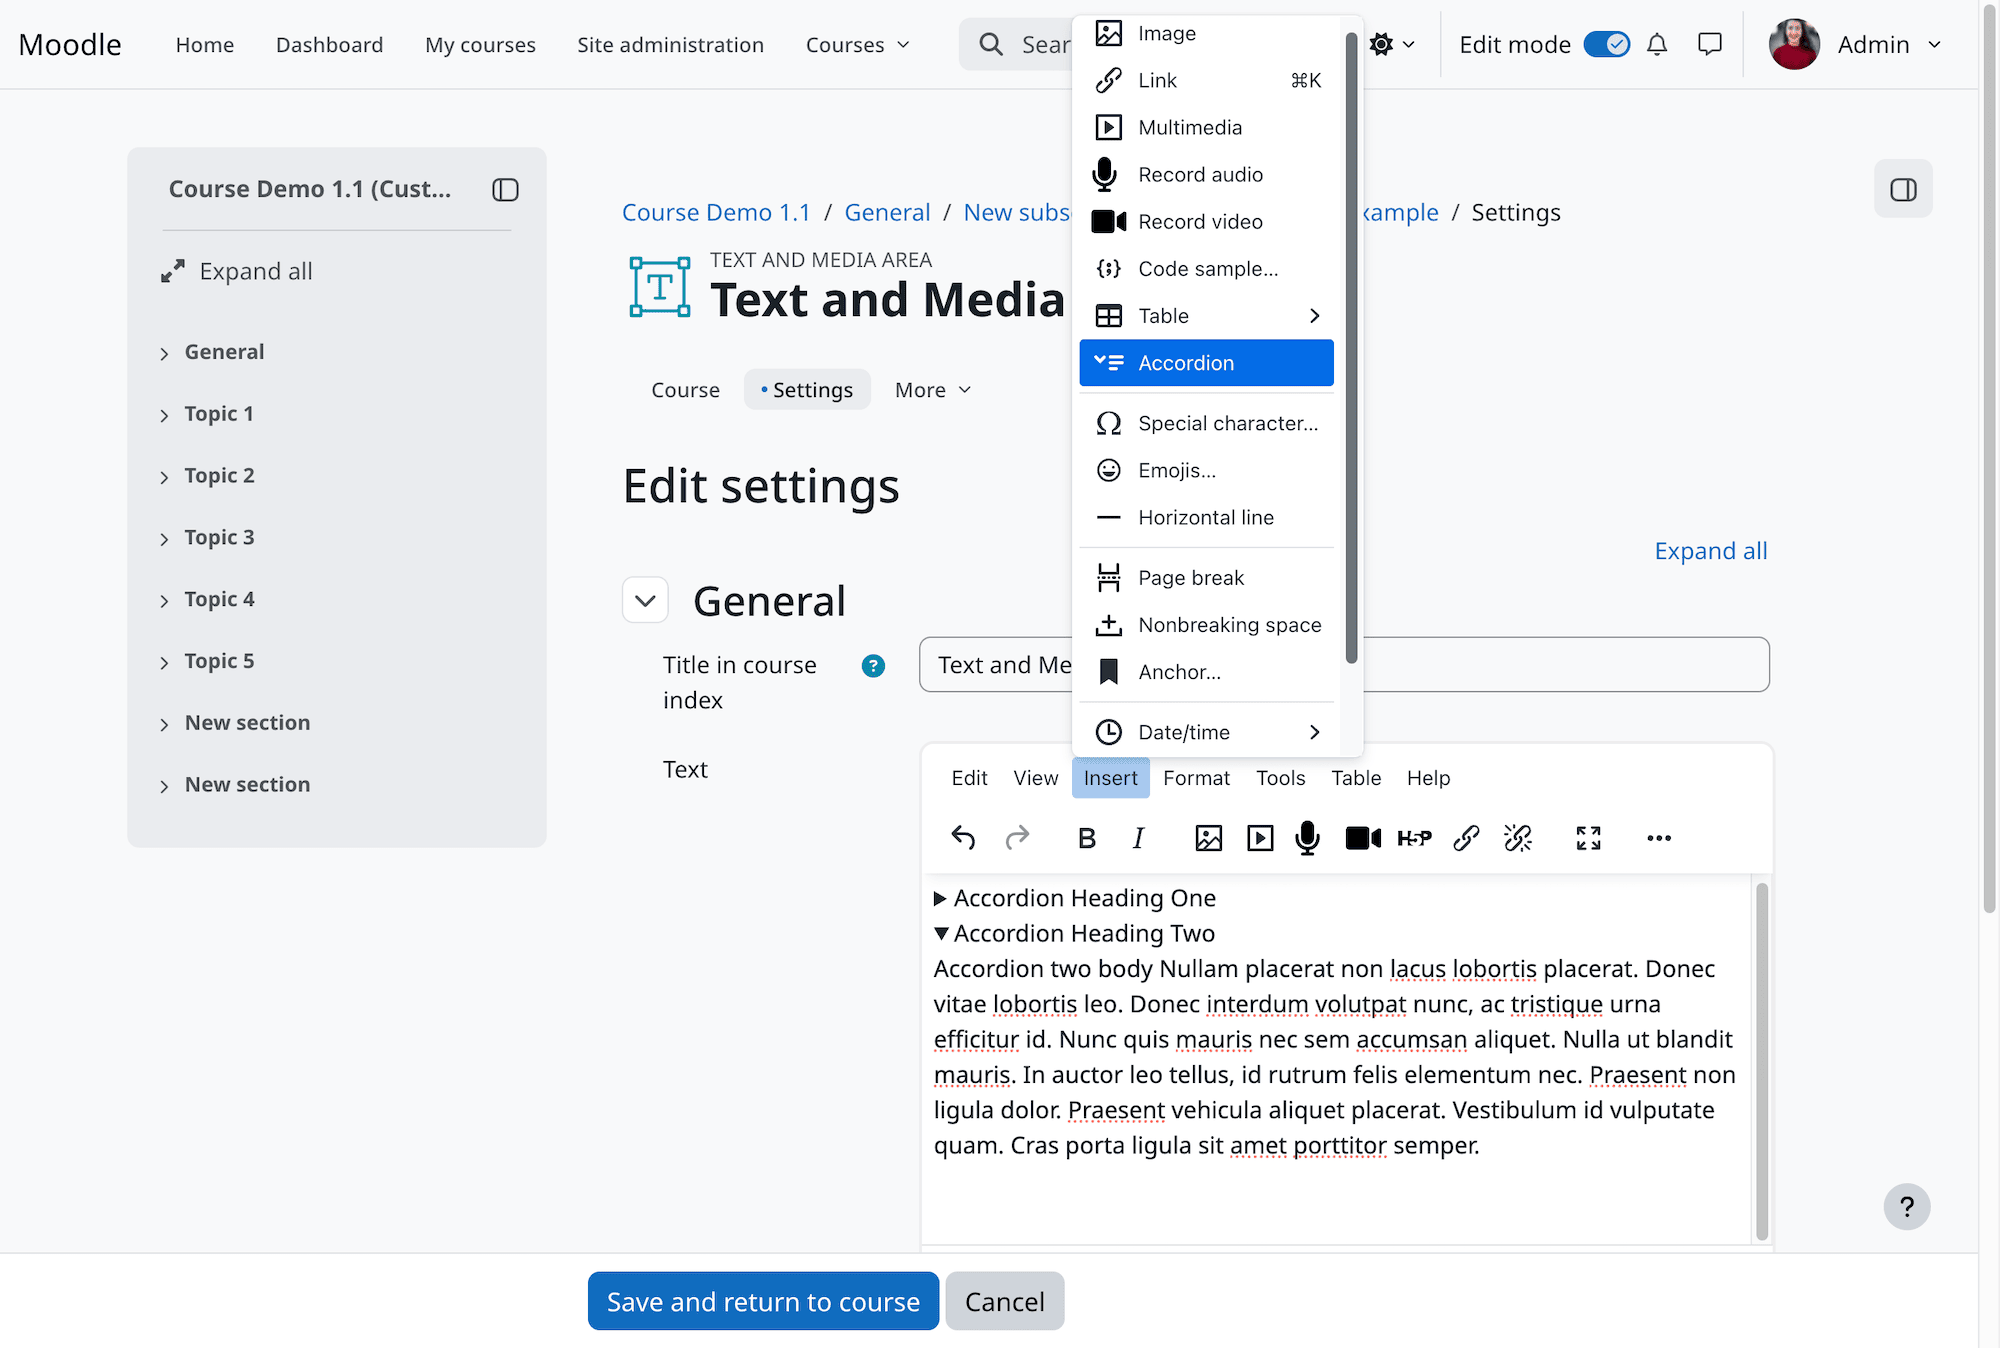Click the Text and Media area activity icon

coord(660,287)
